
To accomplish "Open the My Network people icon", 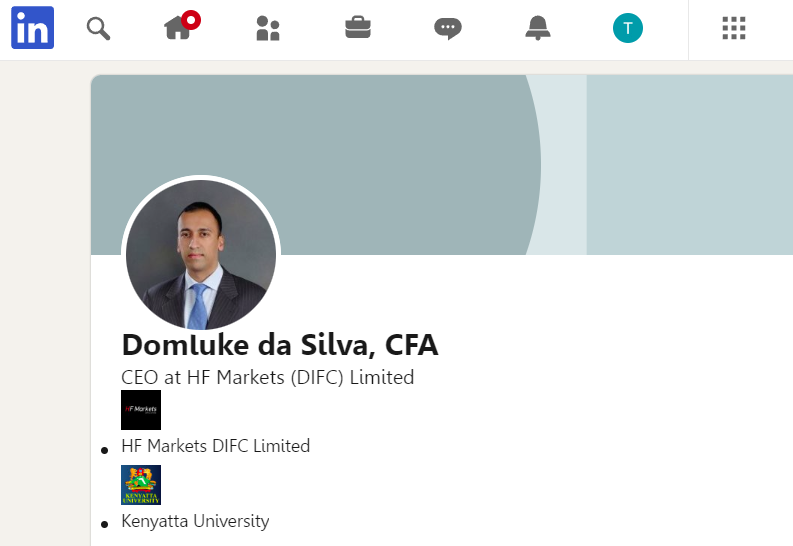I will pos(267,28).
